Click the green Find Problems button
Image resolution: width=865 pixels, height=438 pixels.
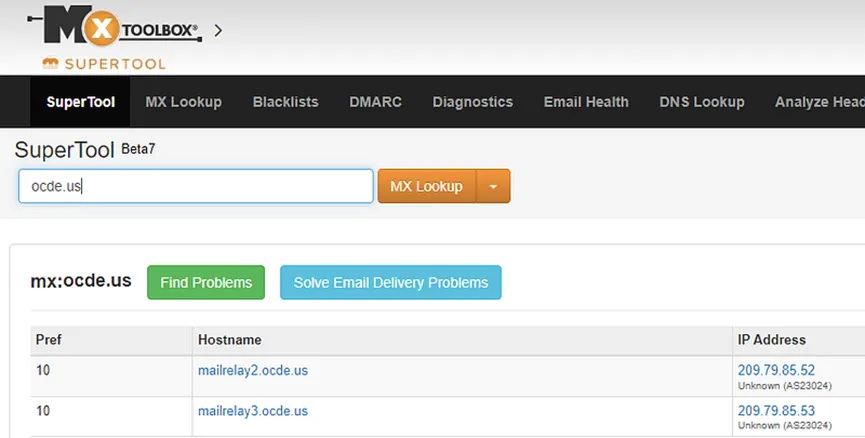(206, 282)
